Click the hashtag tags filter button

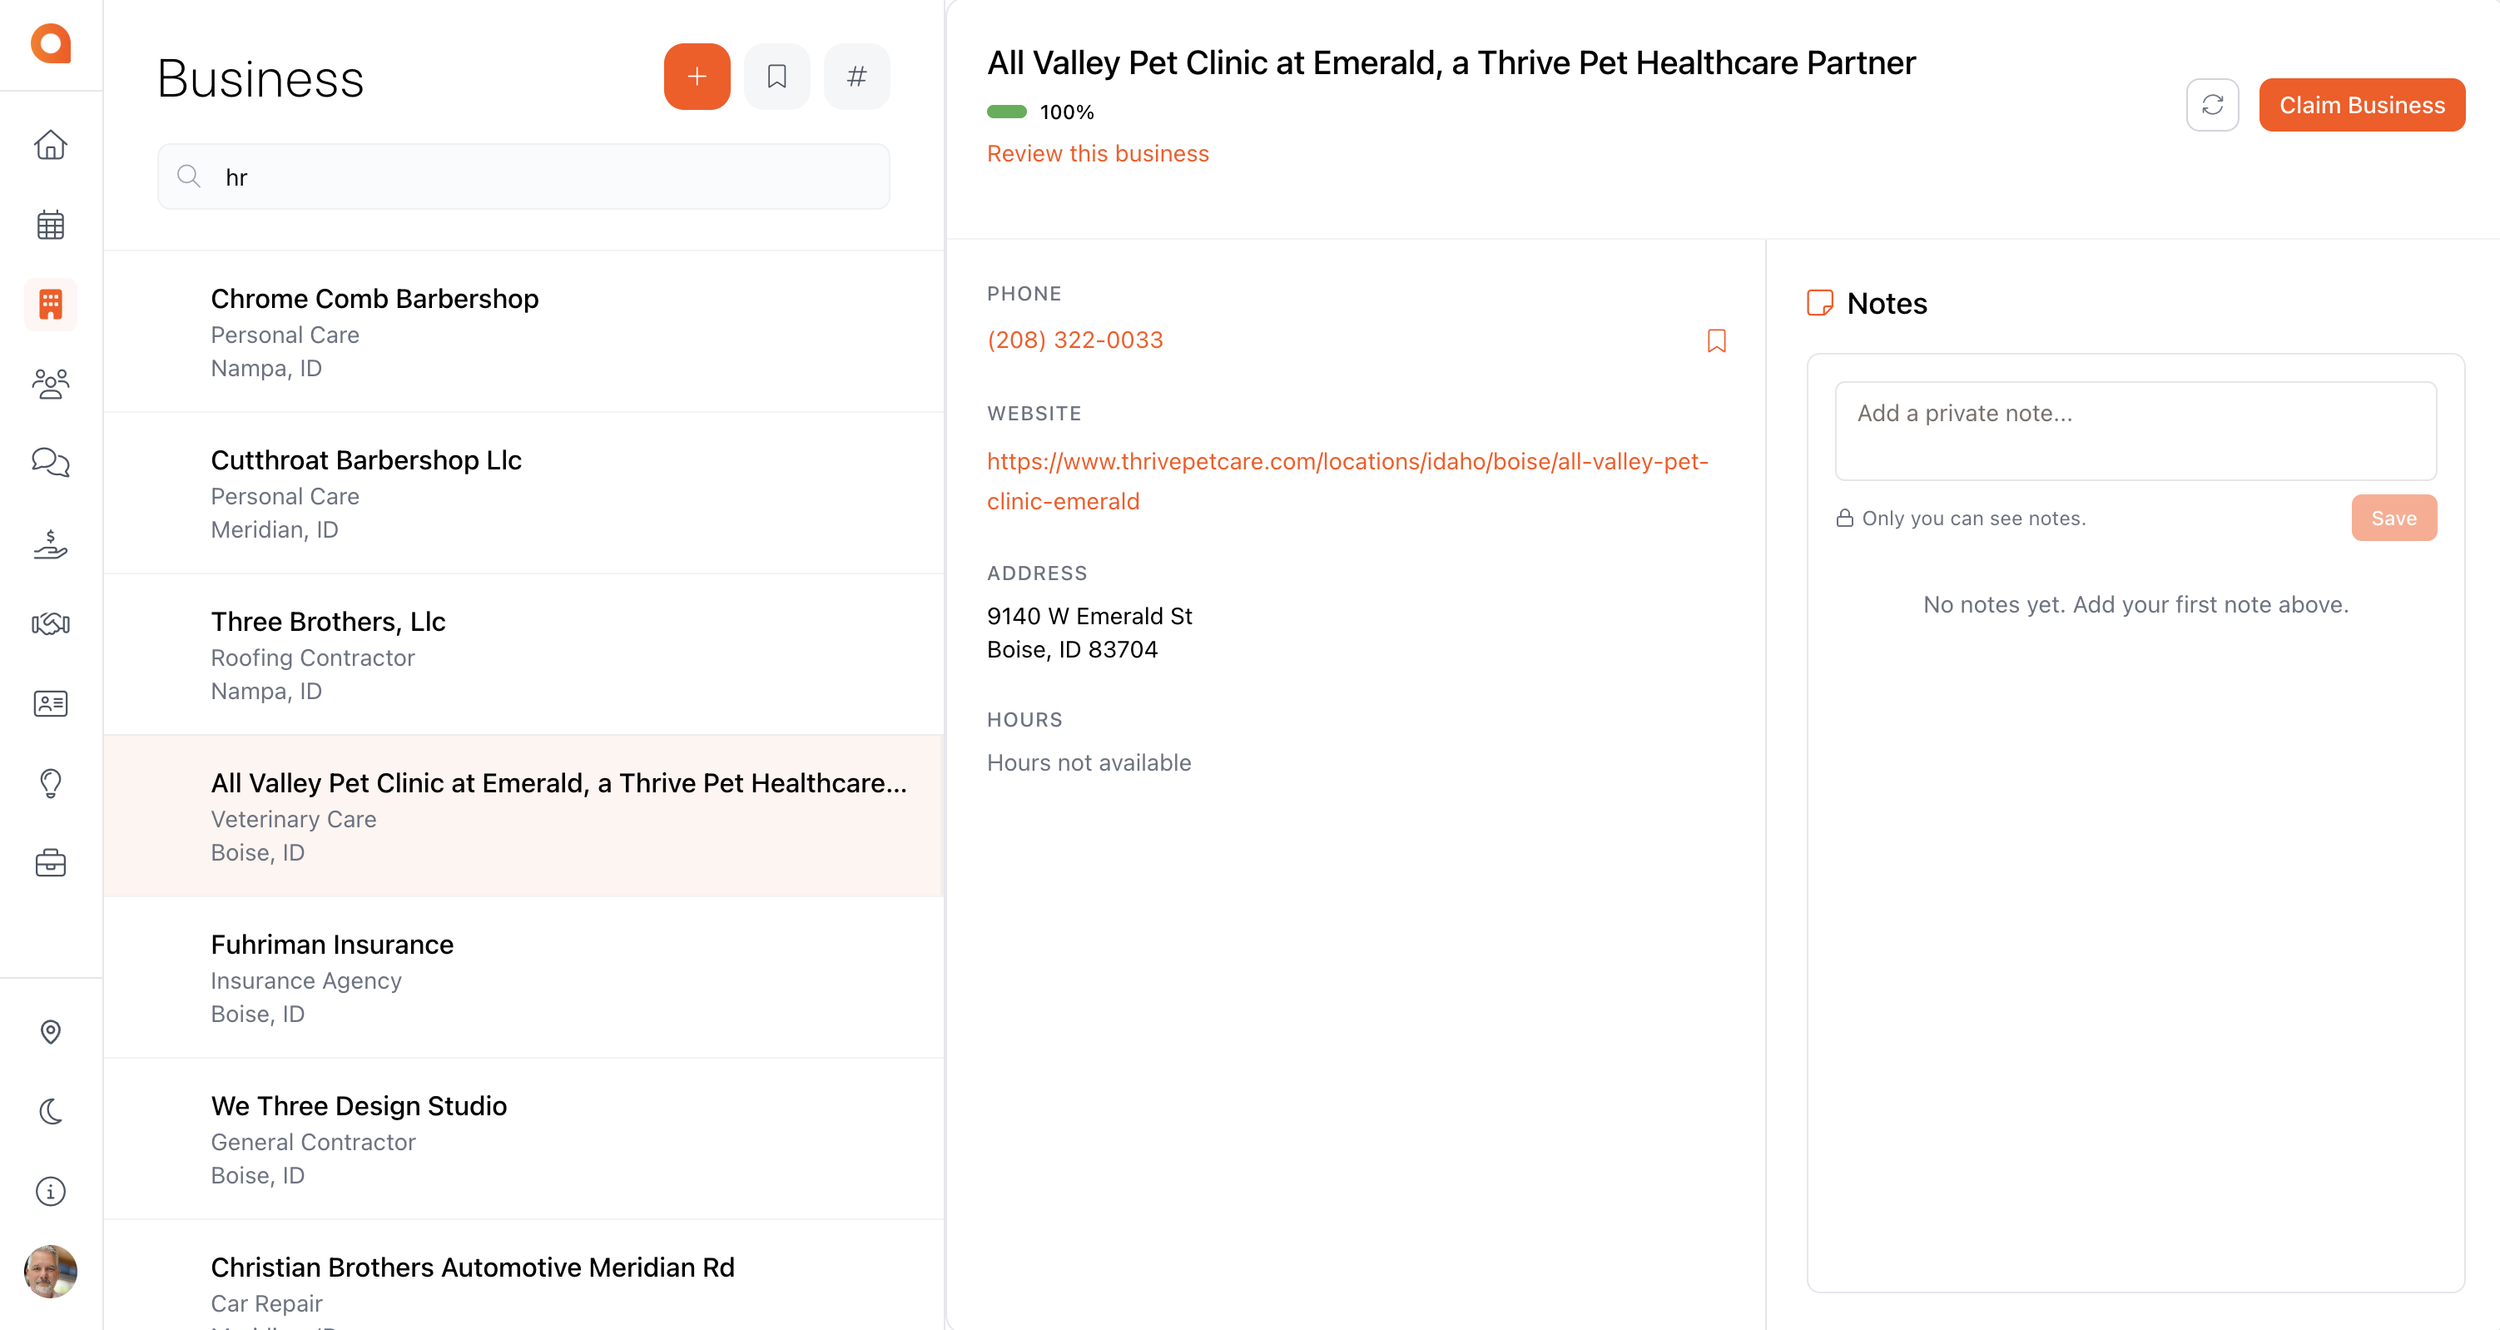(x=856, y=77)
